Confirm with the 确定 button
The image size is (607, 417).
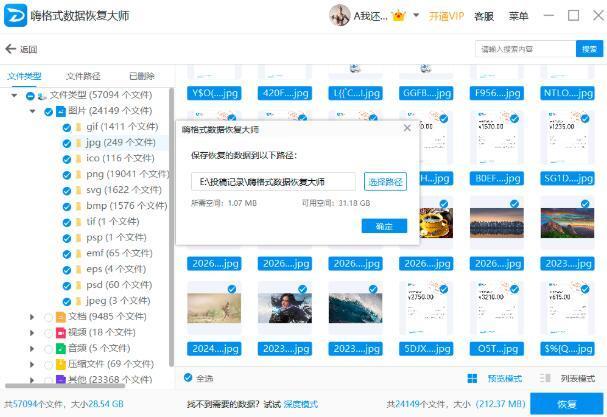384,226
